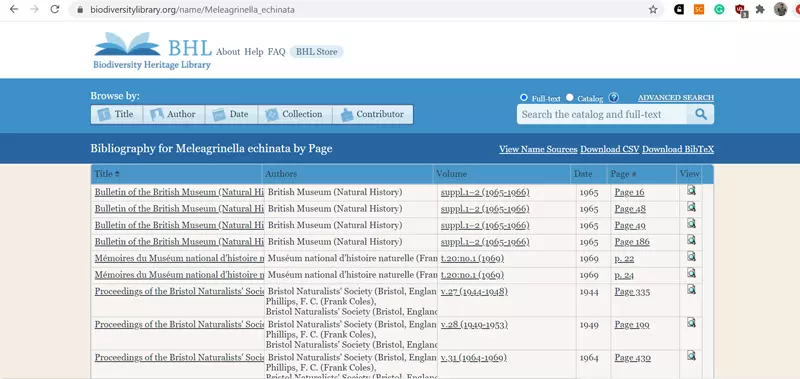Open Page 16 link
The width and height of the screenshot is (800, 379).
click(629, 192)
